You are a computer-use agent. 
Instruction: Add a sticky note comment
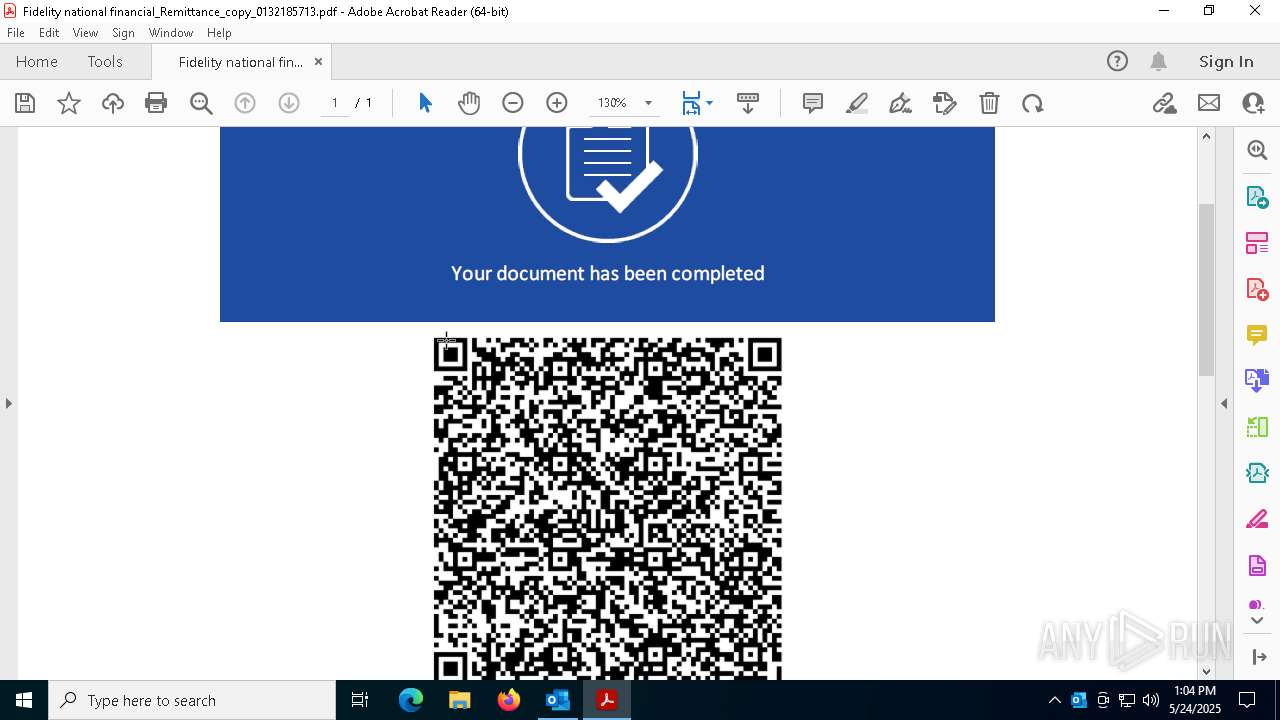[x=813, y=103]
